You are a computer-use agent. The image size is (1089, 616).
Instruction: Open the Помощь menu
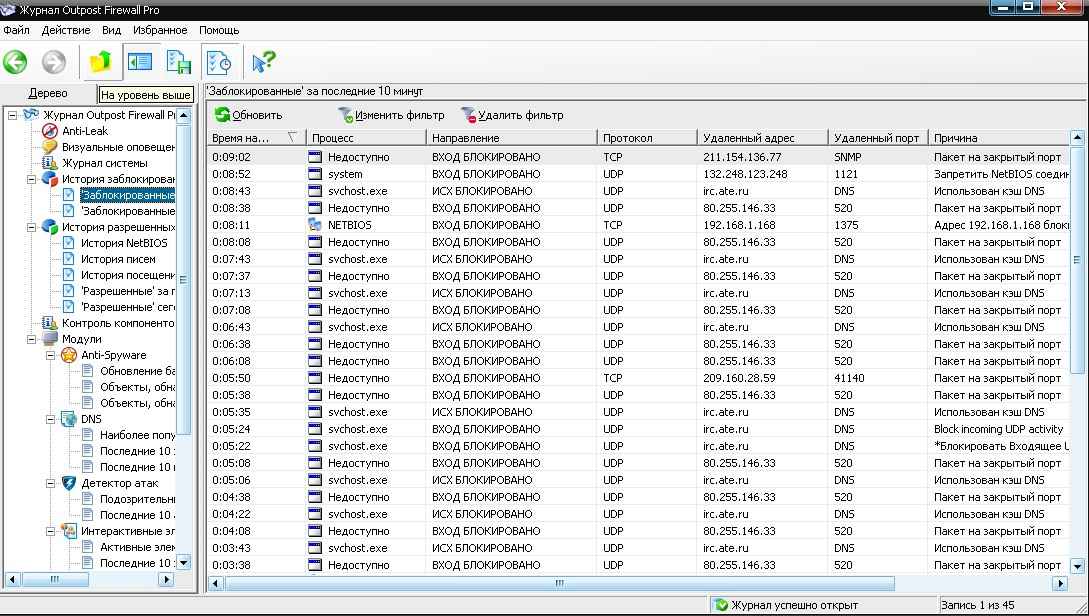(219, 30)
